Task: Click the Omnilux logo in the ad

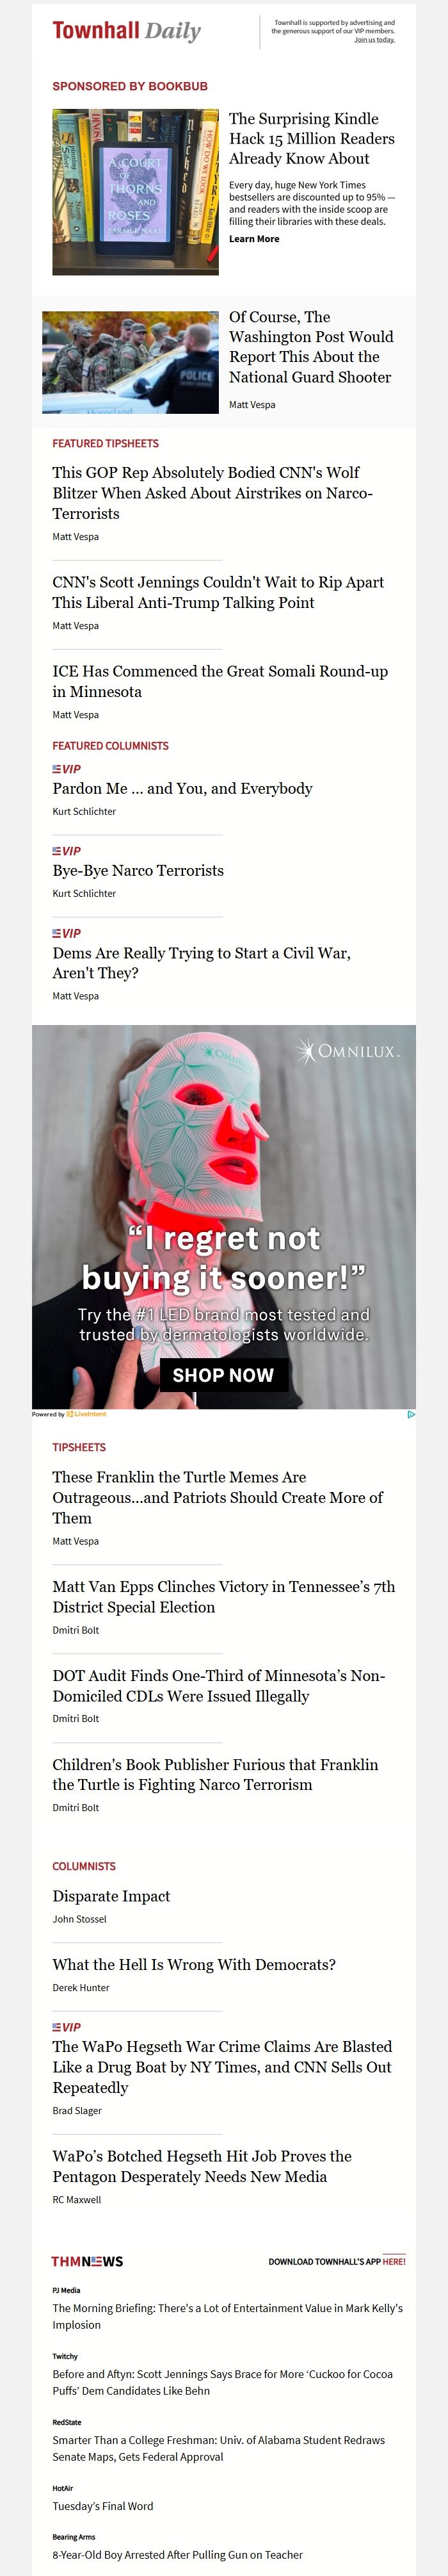Action: tap(347, 1051)
